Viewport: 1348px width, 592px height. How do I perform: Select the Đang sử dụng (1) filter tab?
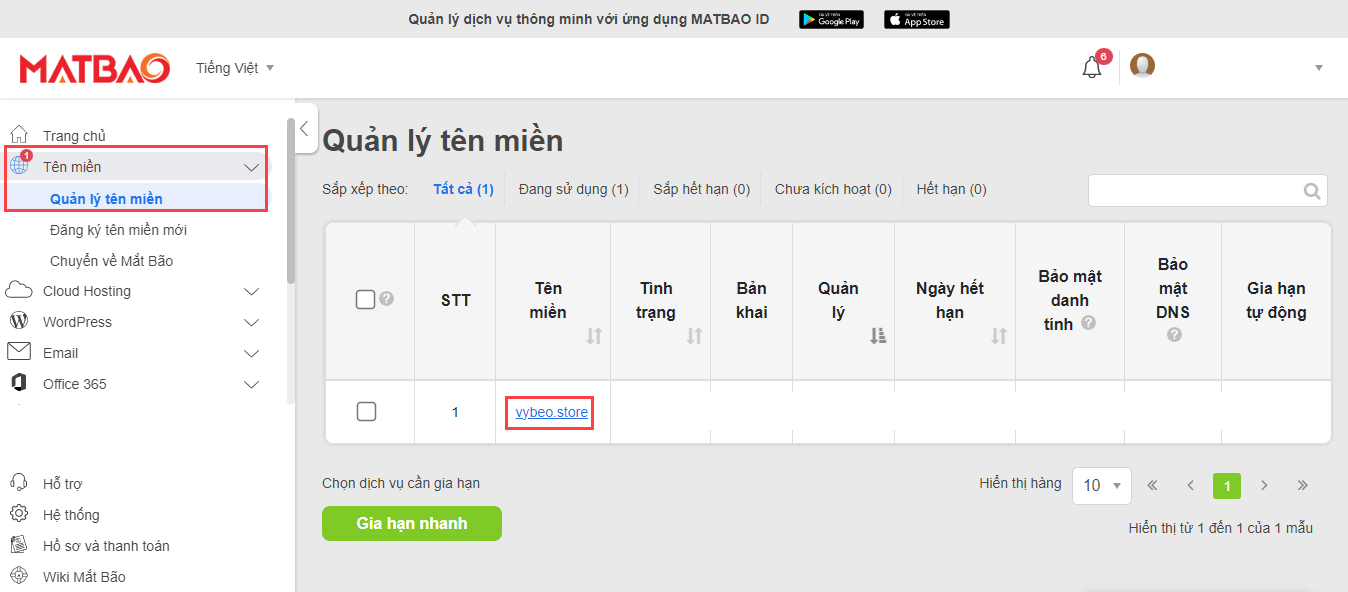(573, 189)
